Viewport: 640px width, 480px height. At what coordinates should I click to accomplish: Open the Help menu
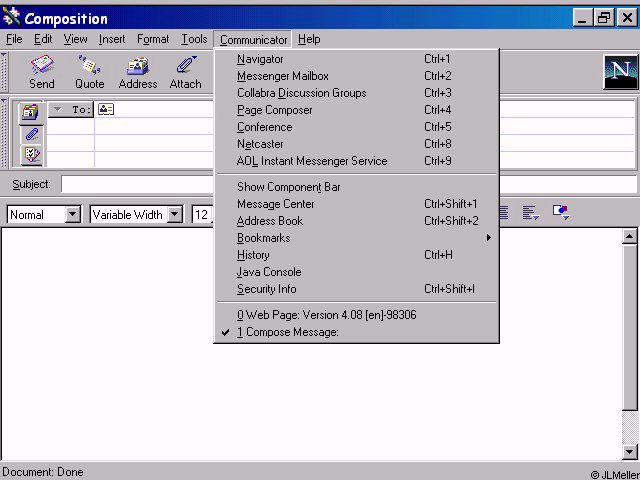[x=309, y=39]
